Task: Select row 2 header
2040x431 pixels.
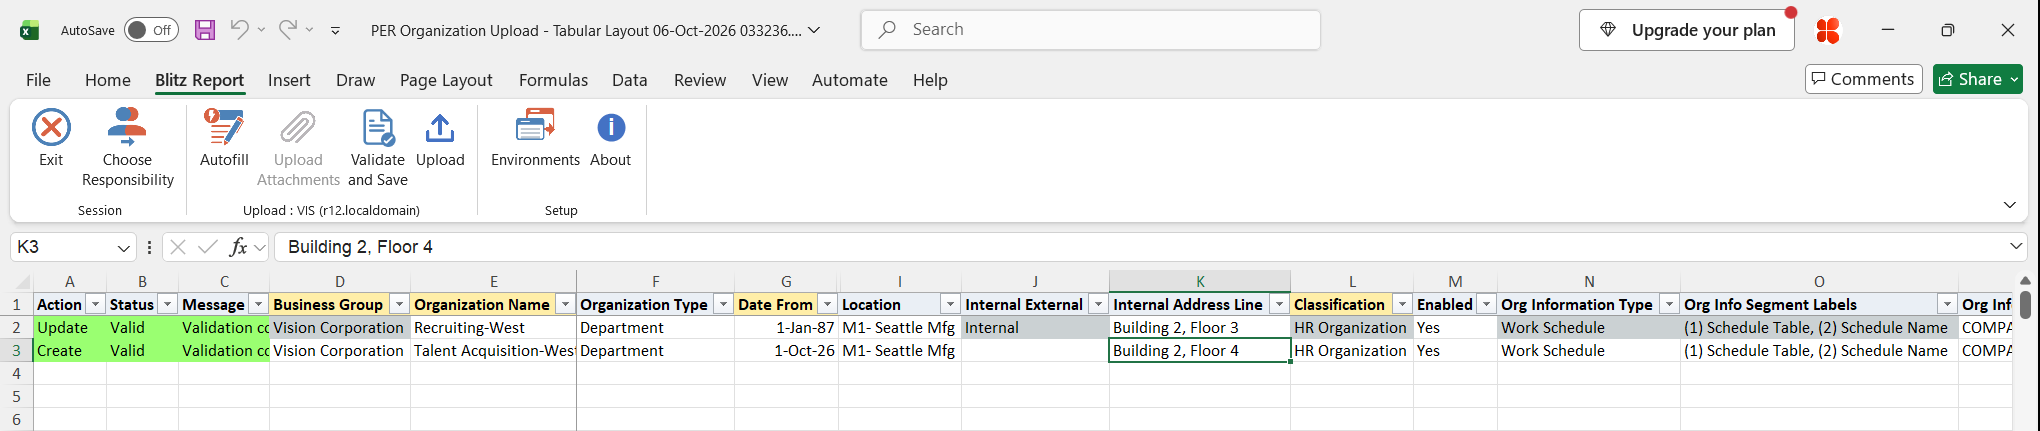Action: [x=16, y=327]
